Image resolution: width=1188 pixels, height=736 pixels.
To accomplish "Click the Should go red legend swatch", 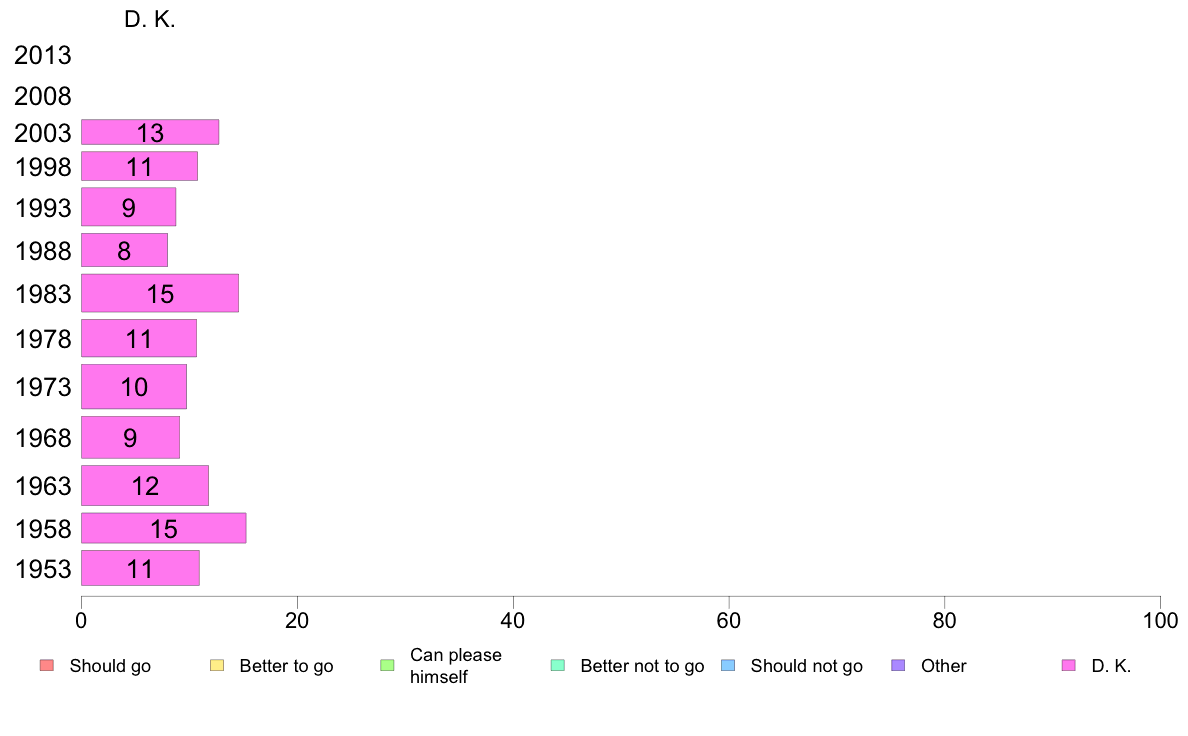I will [x=47, y=666].
